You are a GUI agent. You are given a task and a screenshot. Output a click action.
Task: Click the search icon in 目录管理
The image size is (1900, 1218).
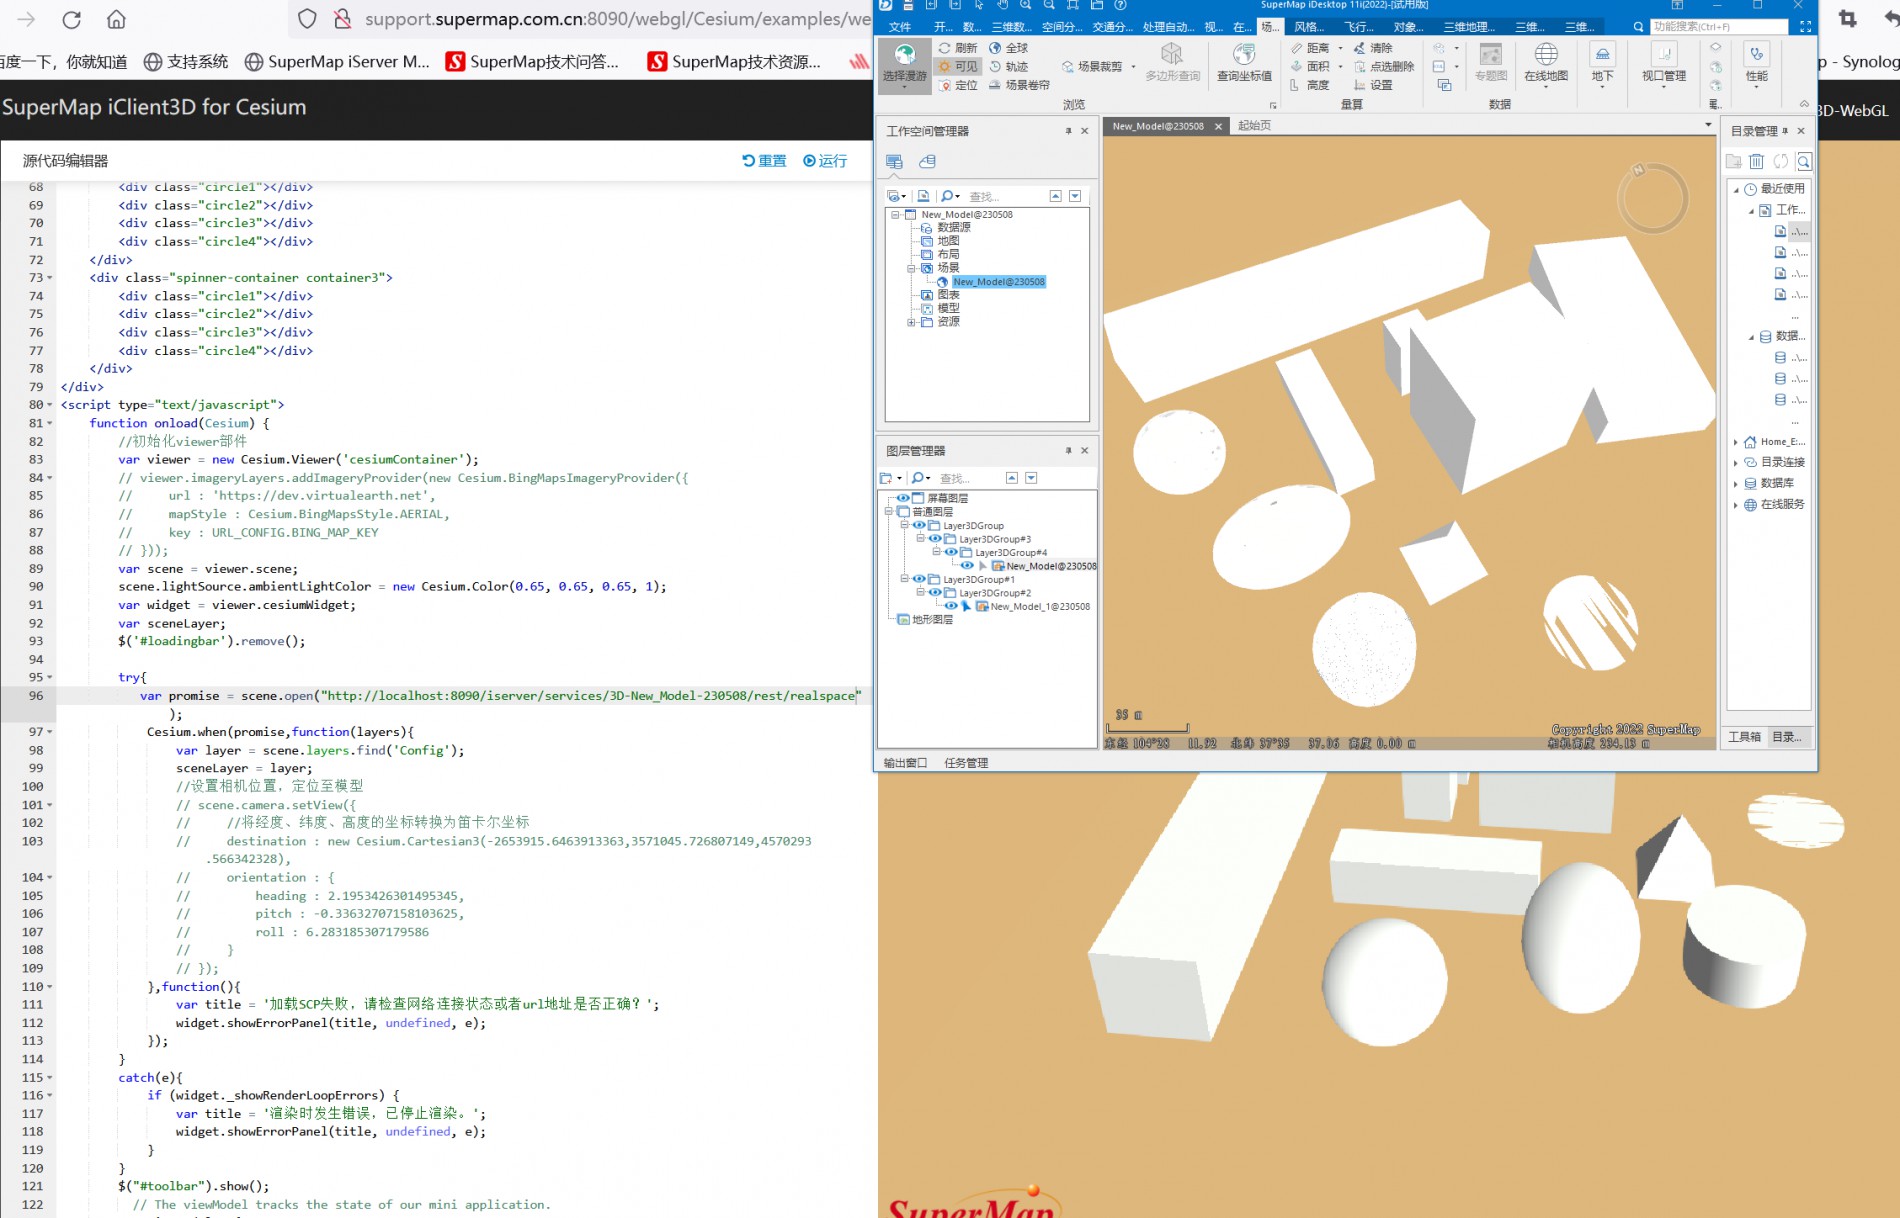1804,162
